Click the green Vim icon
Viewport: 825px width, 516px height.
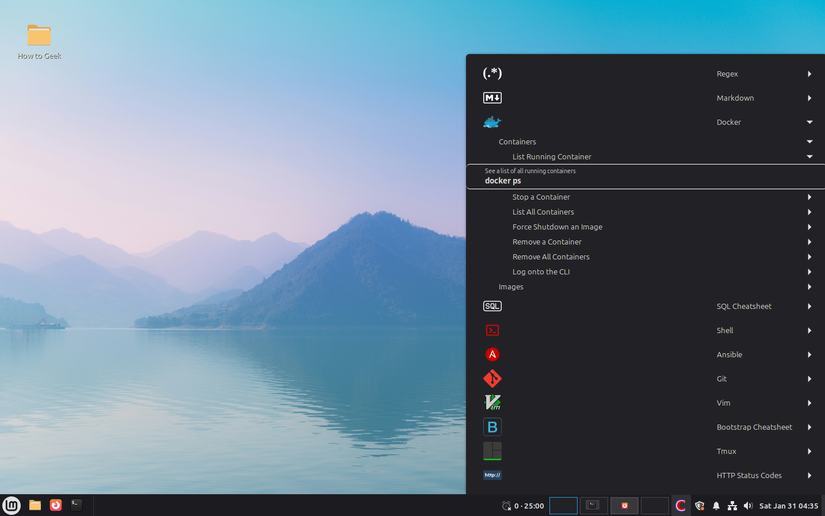click(x=492, y=403)
